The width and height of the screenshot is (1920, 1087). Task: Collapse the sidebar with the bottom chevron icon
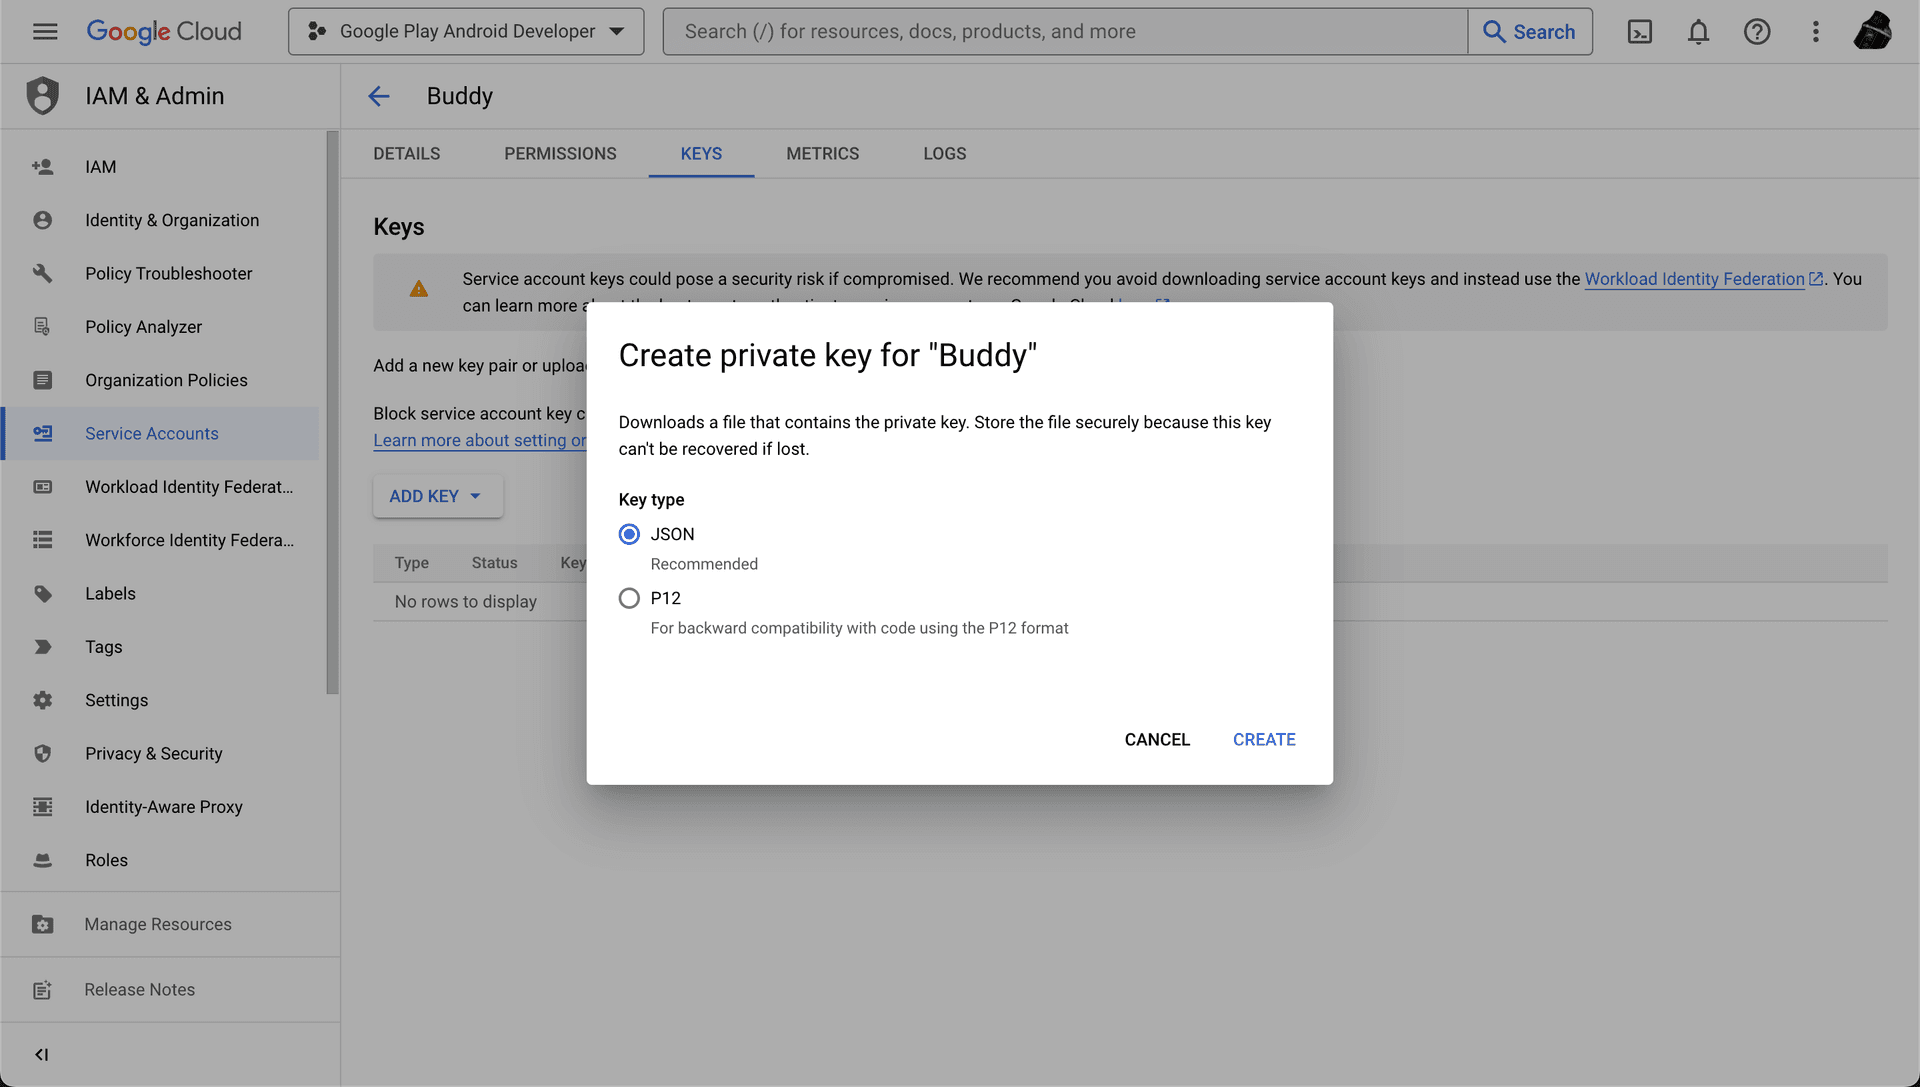pyautogui.click(x=41, y=1054)
